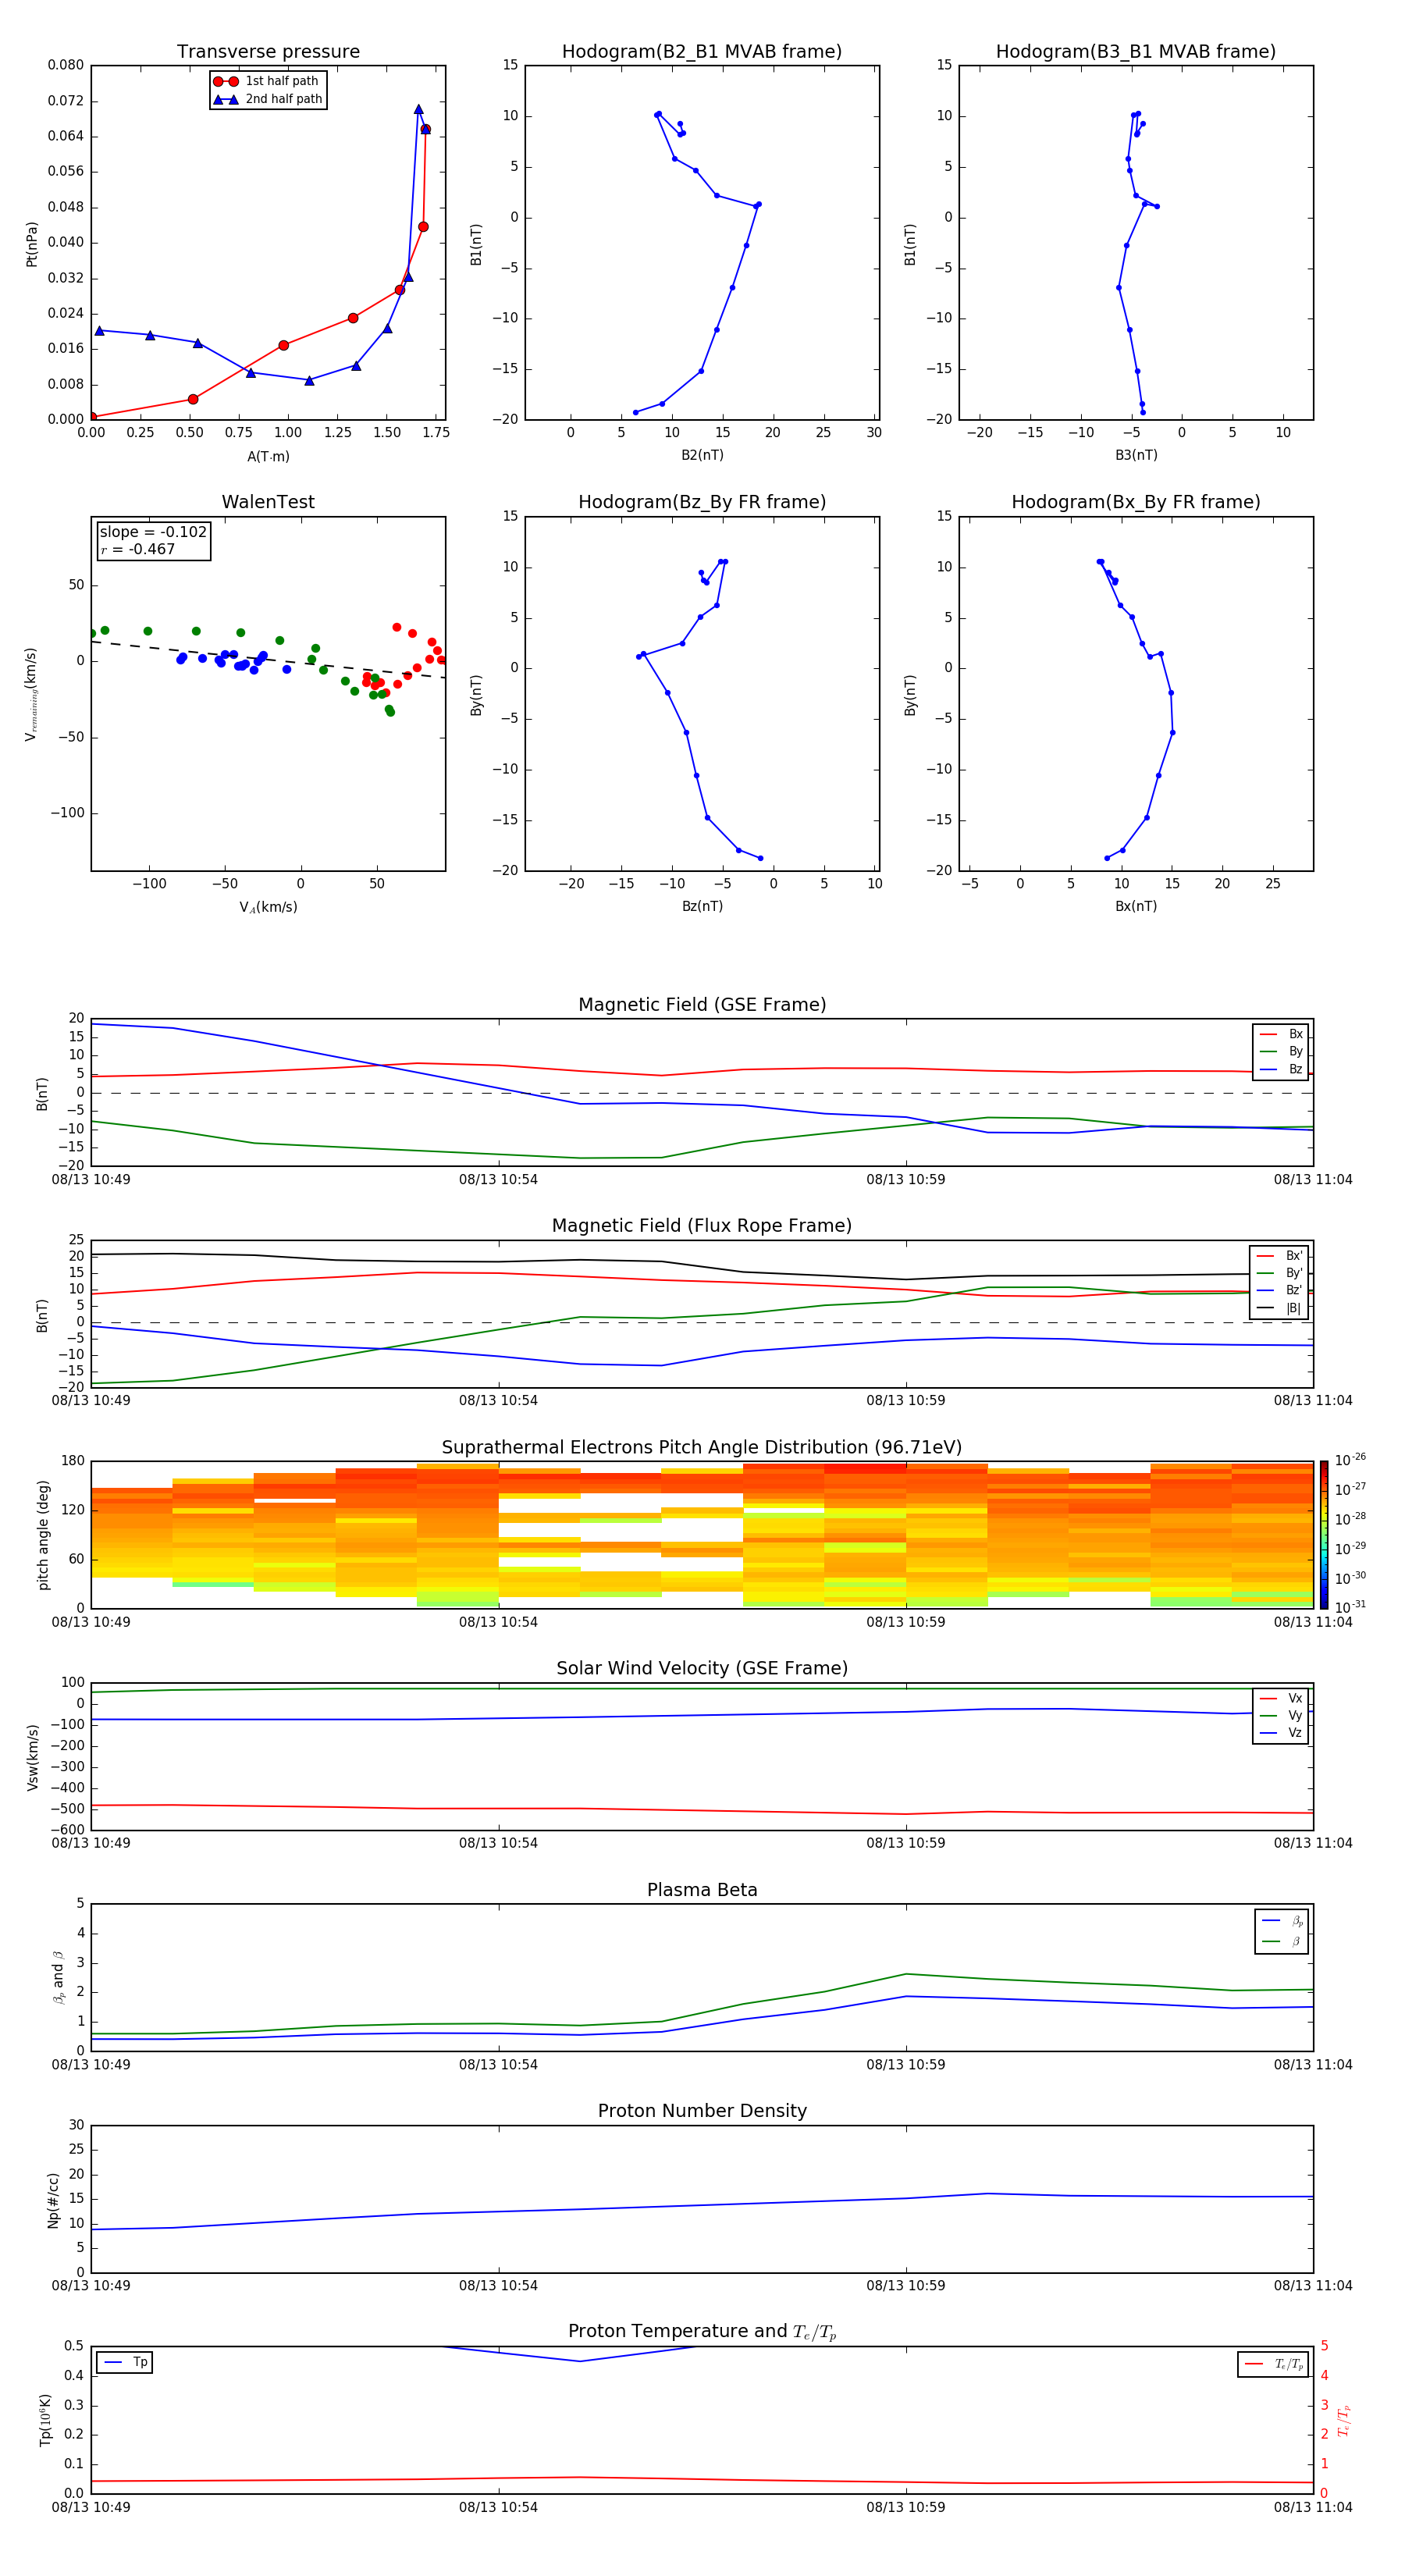Image resolution: width=1405 pixels, height=2576 pixels.
Task: Click the "10^-26" colorbar tick label
Action: coord(1350,1460)
